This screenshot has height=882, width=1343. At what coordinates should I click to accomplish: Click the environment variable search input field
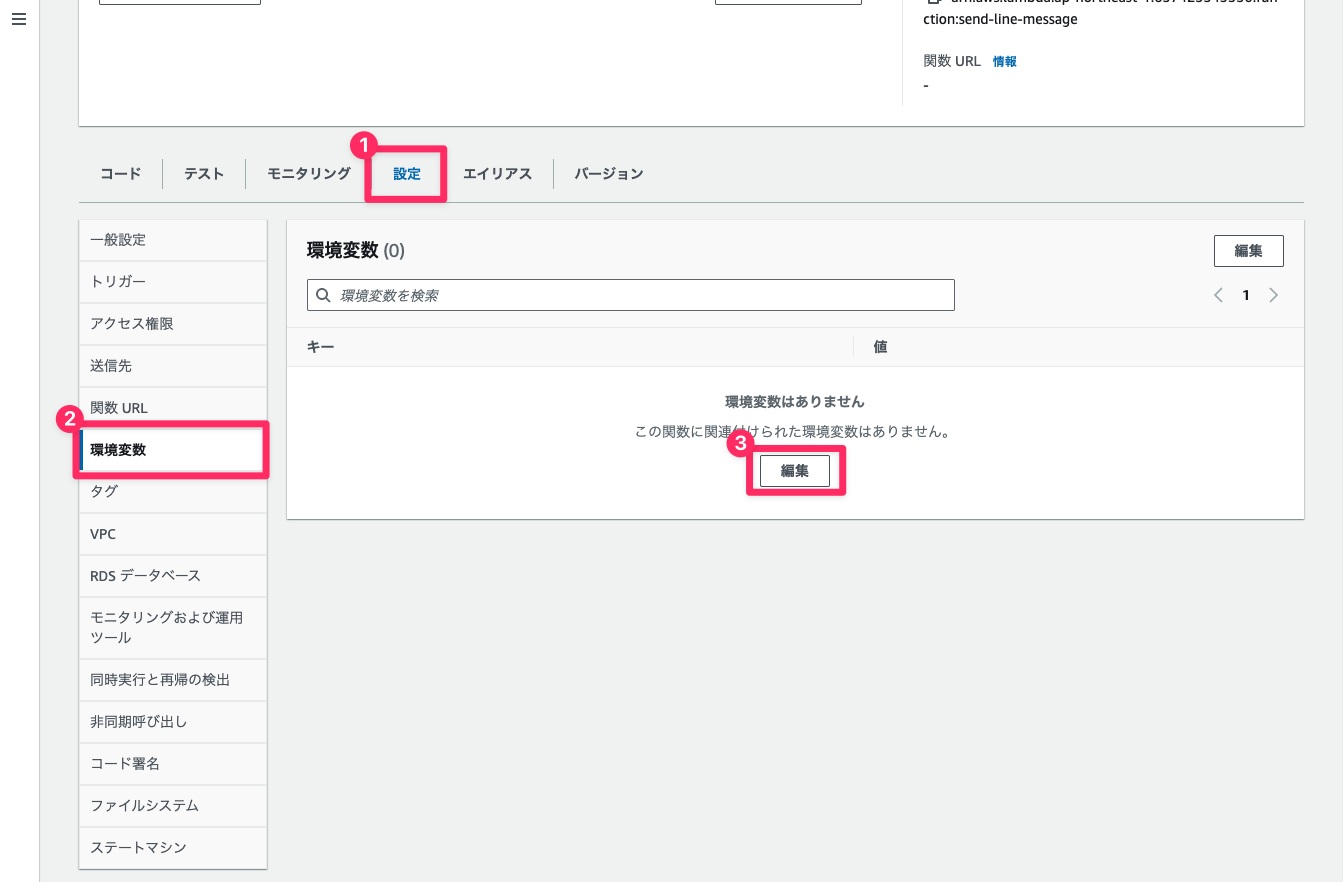(x=630, y=294)
